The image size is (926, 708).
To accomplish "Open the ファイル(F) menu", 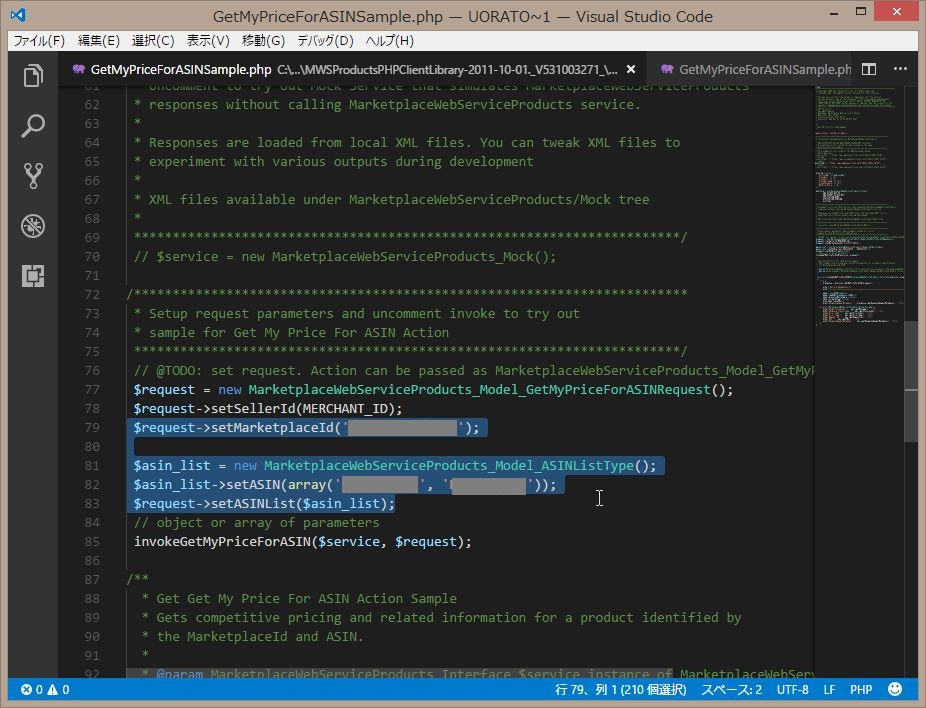I will pyautogui.click(x=39, y=41).
